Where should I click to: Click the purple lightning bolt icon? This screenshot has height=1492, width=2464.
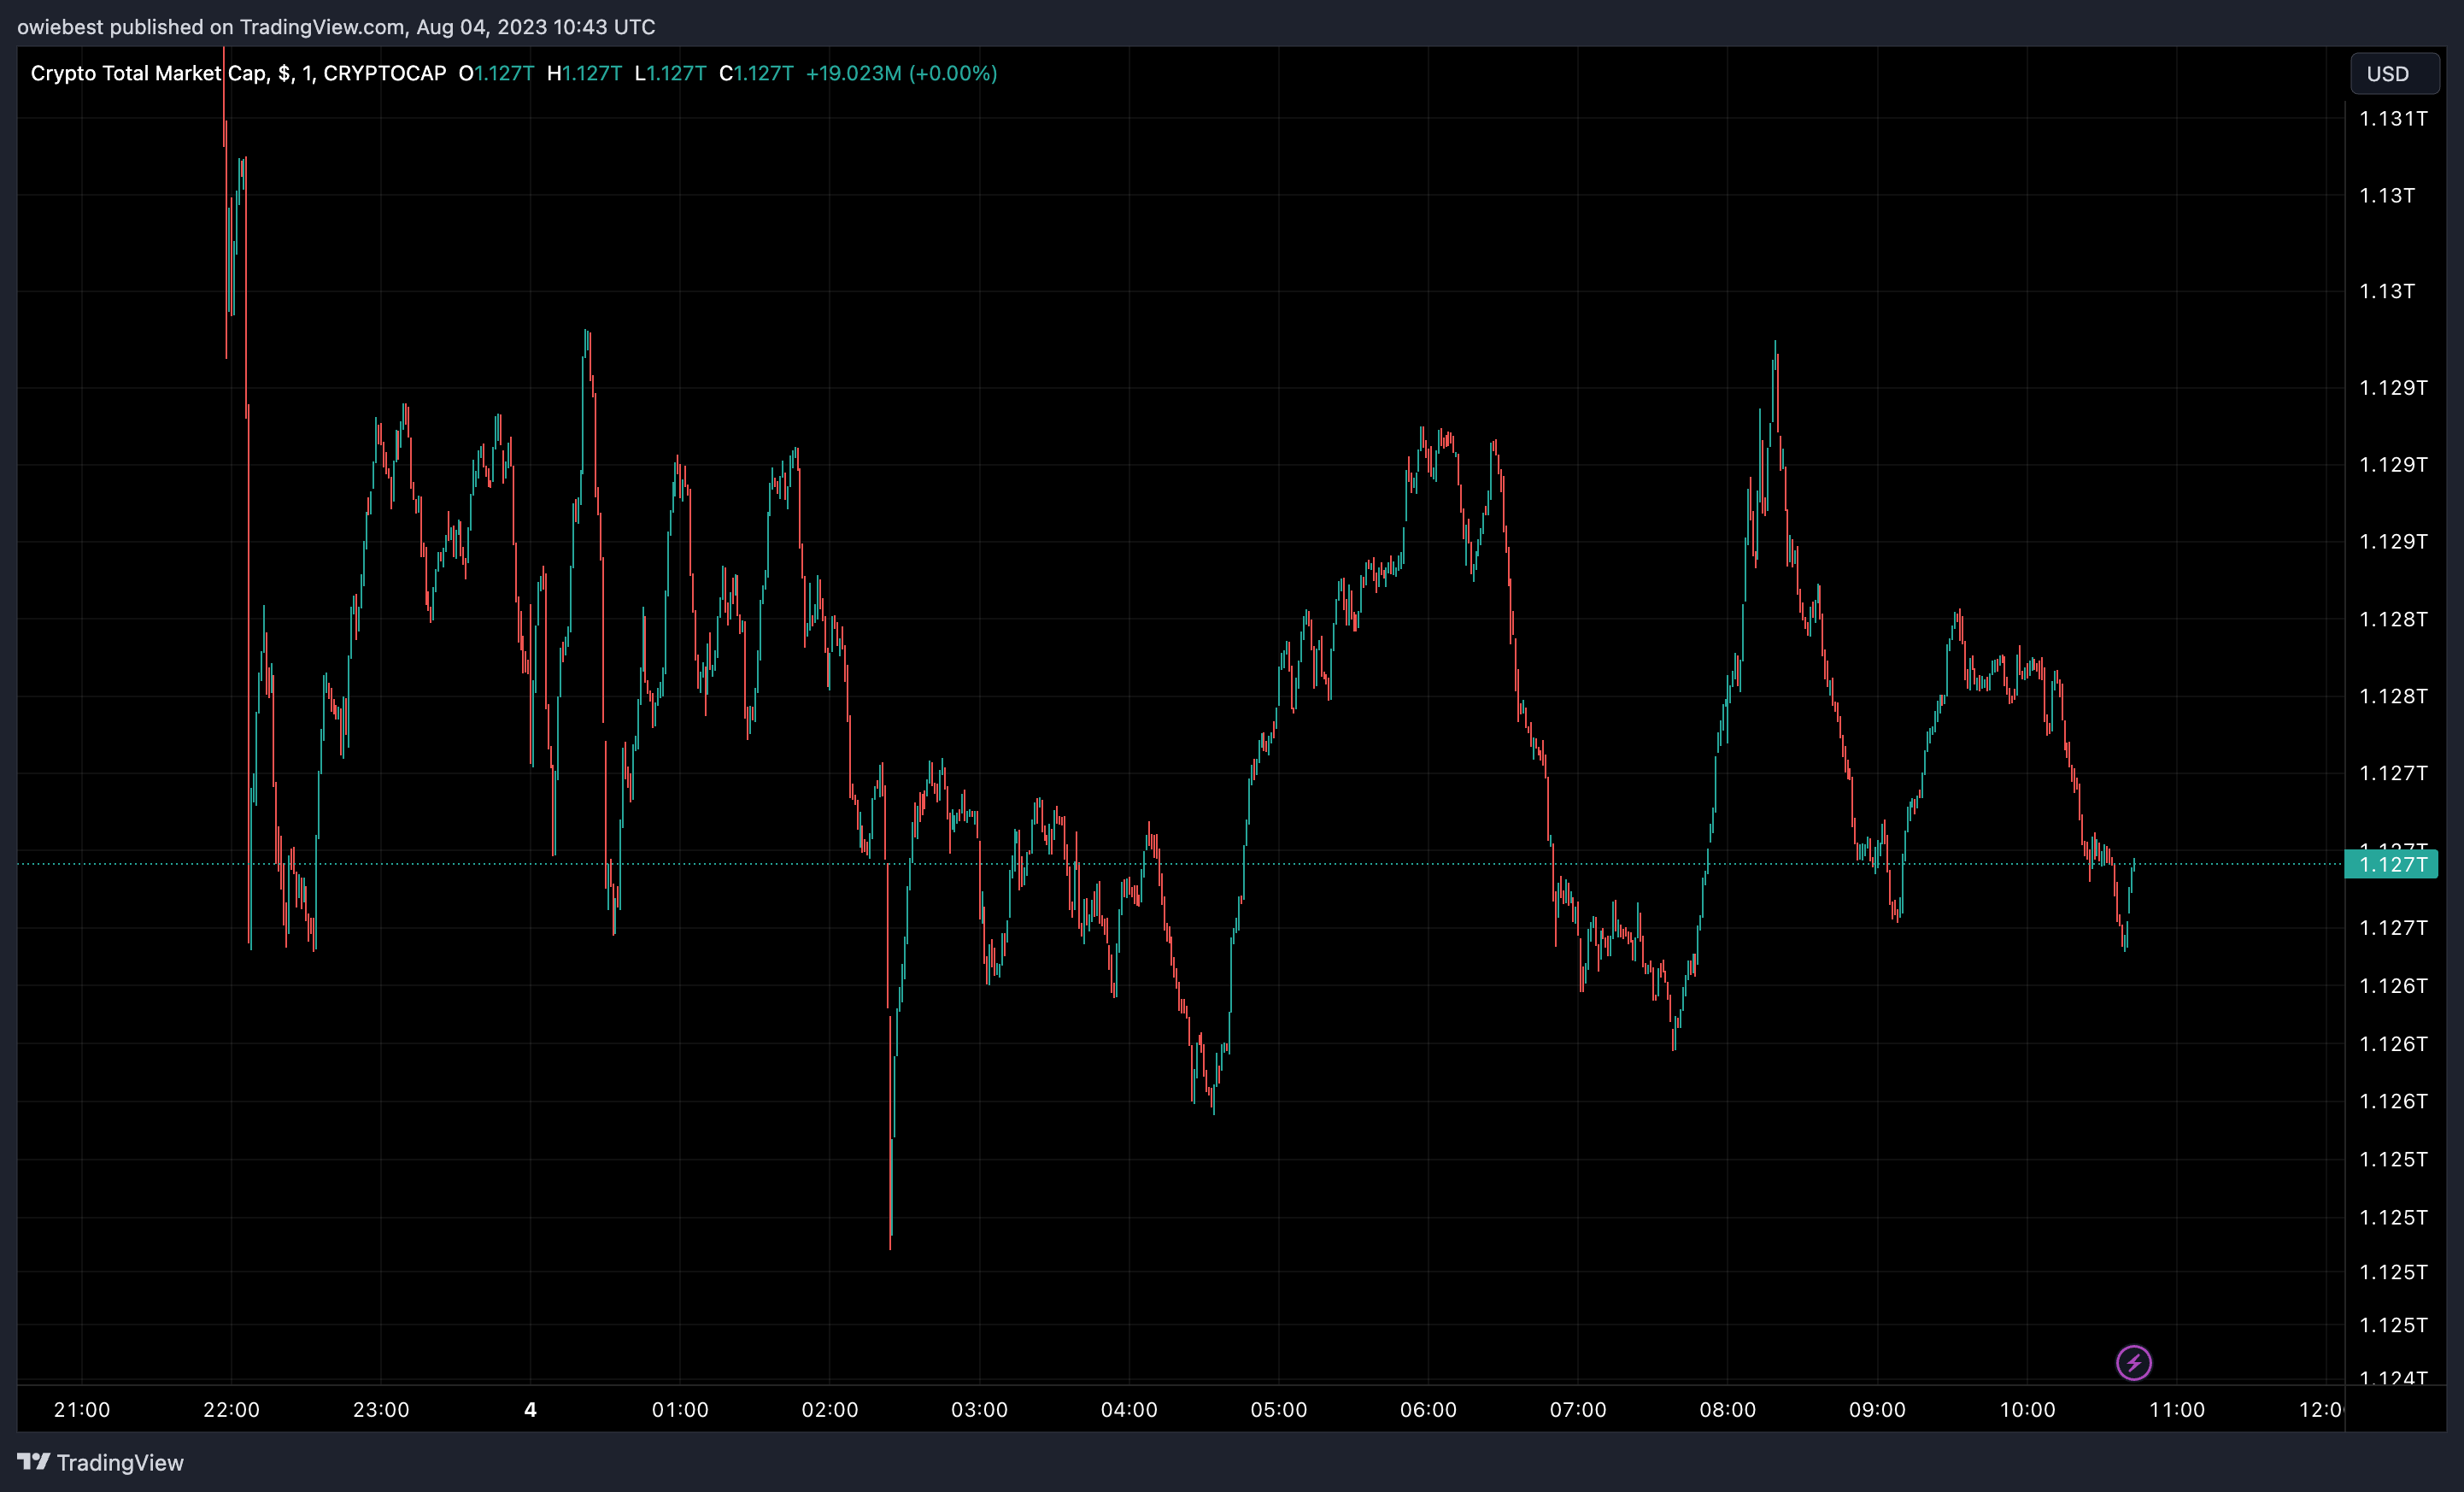pyautogui.click(x=2133, y=1362)
